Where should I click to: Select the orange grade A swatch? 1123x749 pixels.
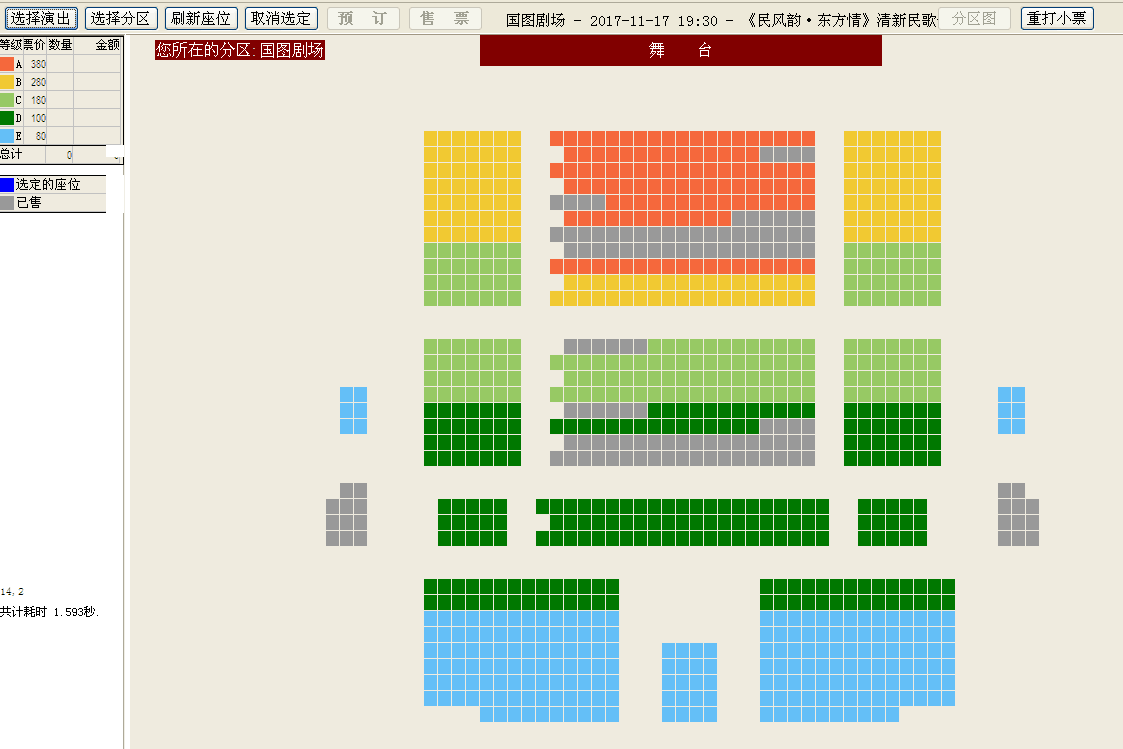pyautogui.click(x=7, y=64)
